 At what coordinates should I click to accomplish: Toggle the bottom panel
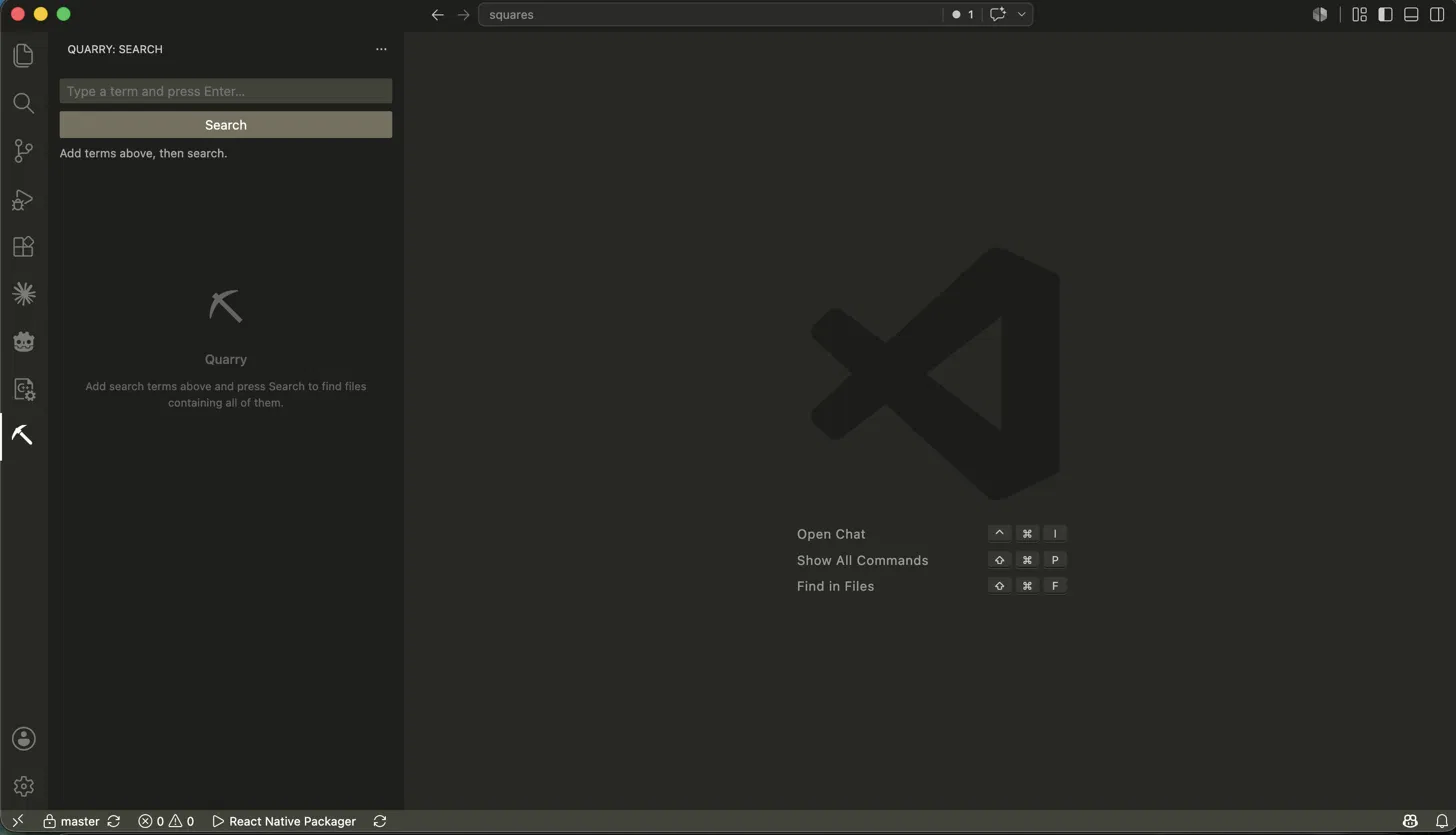pyautogui.click(x=1411, y=15)
